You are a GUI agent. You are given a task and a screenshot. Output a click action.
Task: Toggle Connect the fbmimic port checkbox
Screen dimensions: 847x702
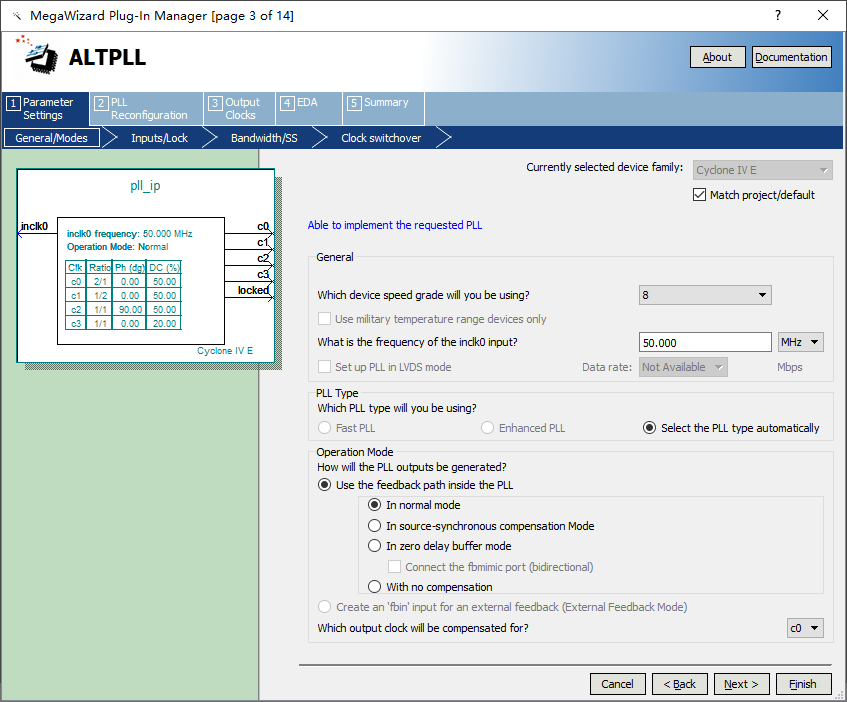(x=394, y=566)
